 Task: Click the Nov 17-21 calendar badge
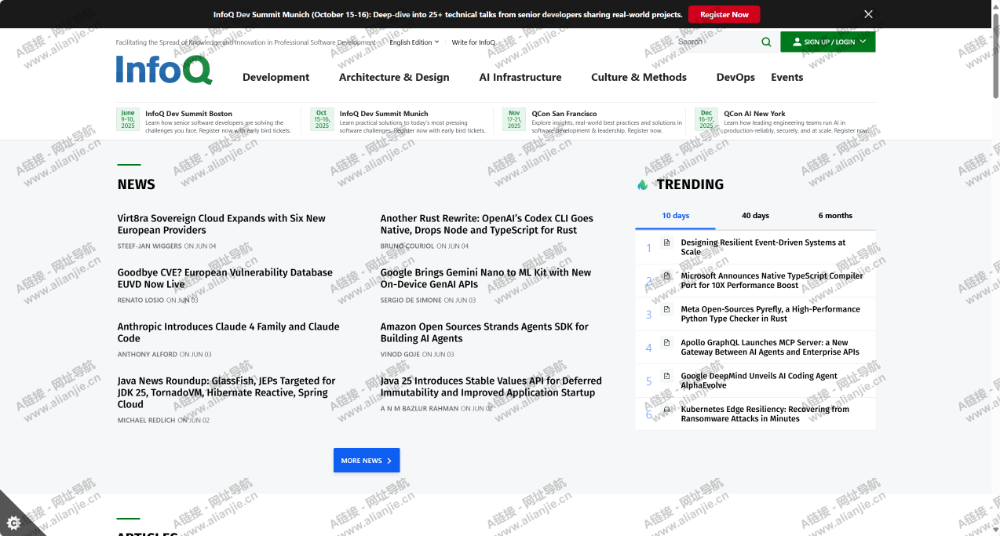tap(514, 119)
